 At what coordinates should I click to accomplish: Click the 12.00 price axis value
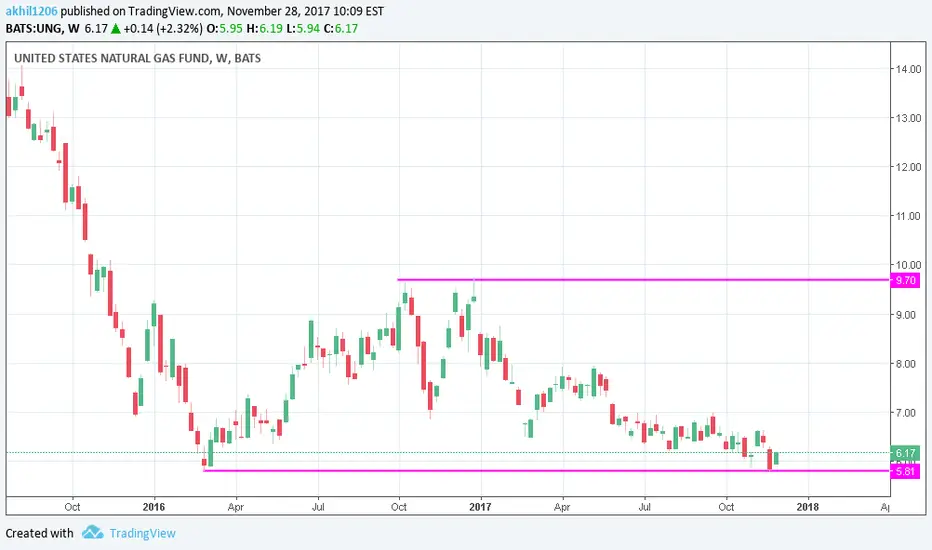pyautogui.click(x=909, y=167)
